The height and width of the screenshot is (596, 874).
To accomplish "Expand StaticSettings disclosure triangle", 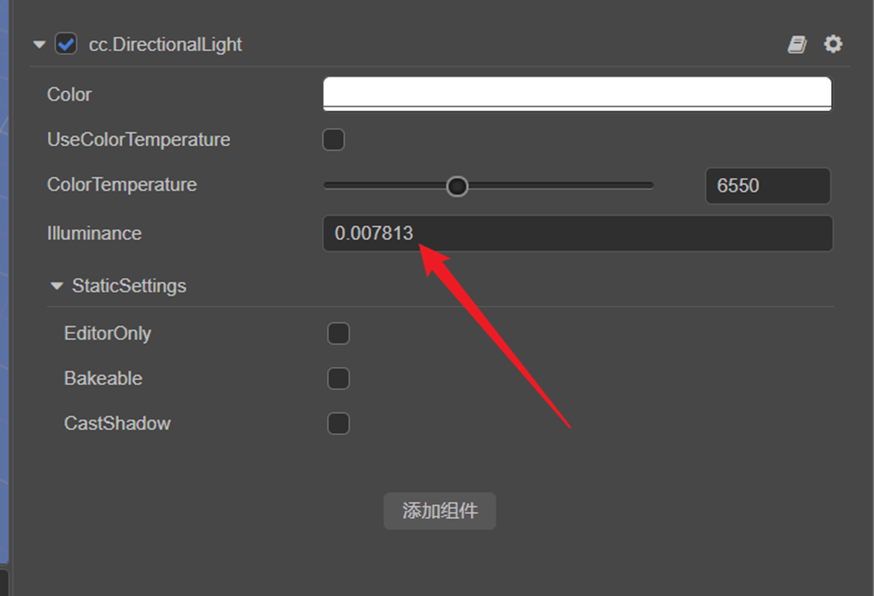I will tap(56, 285).
